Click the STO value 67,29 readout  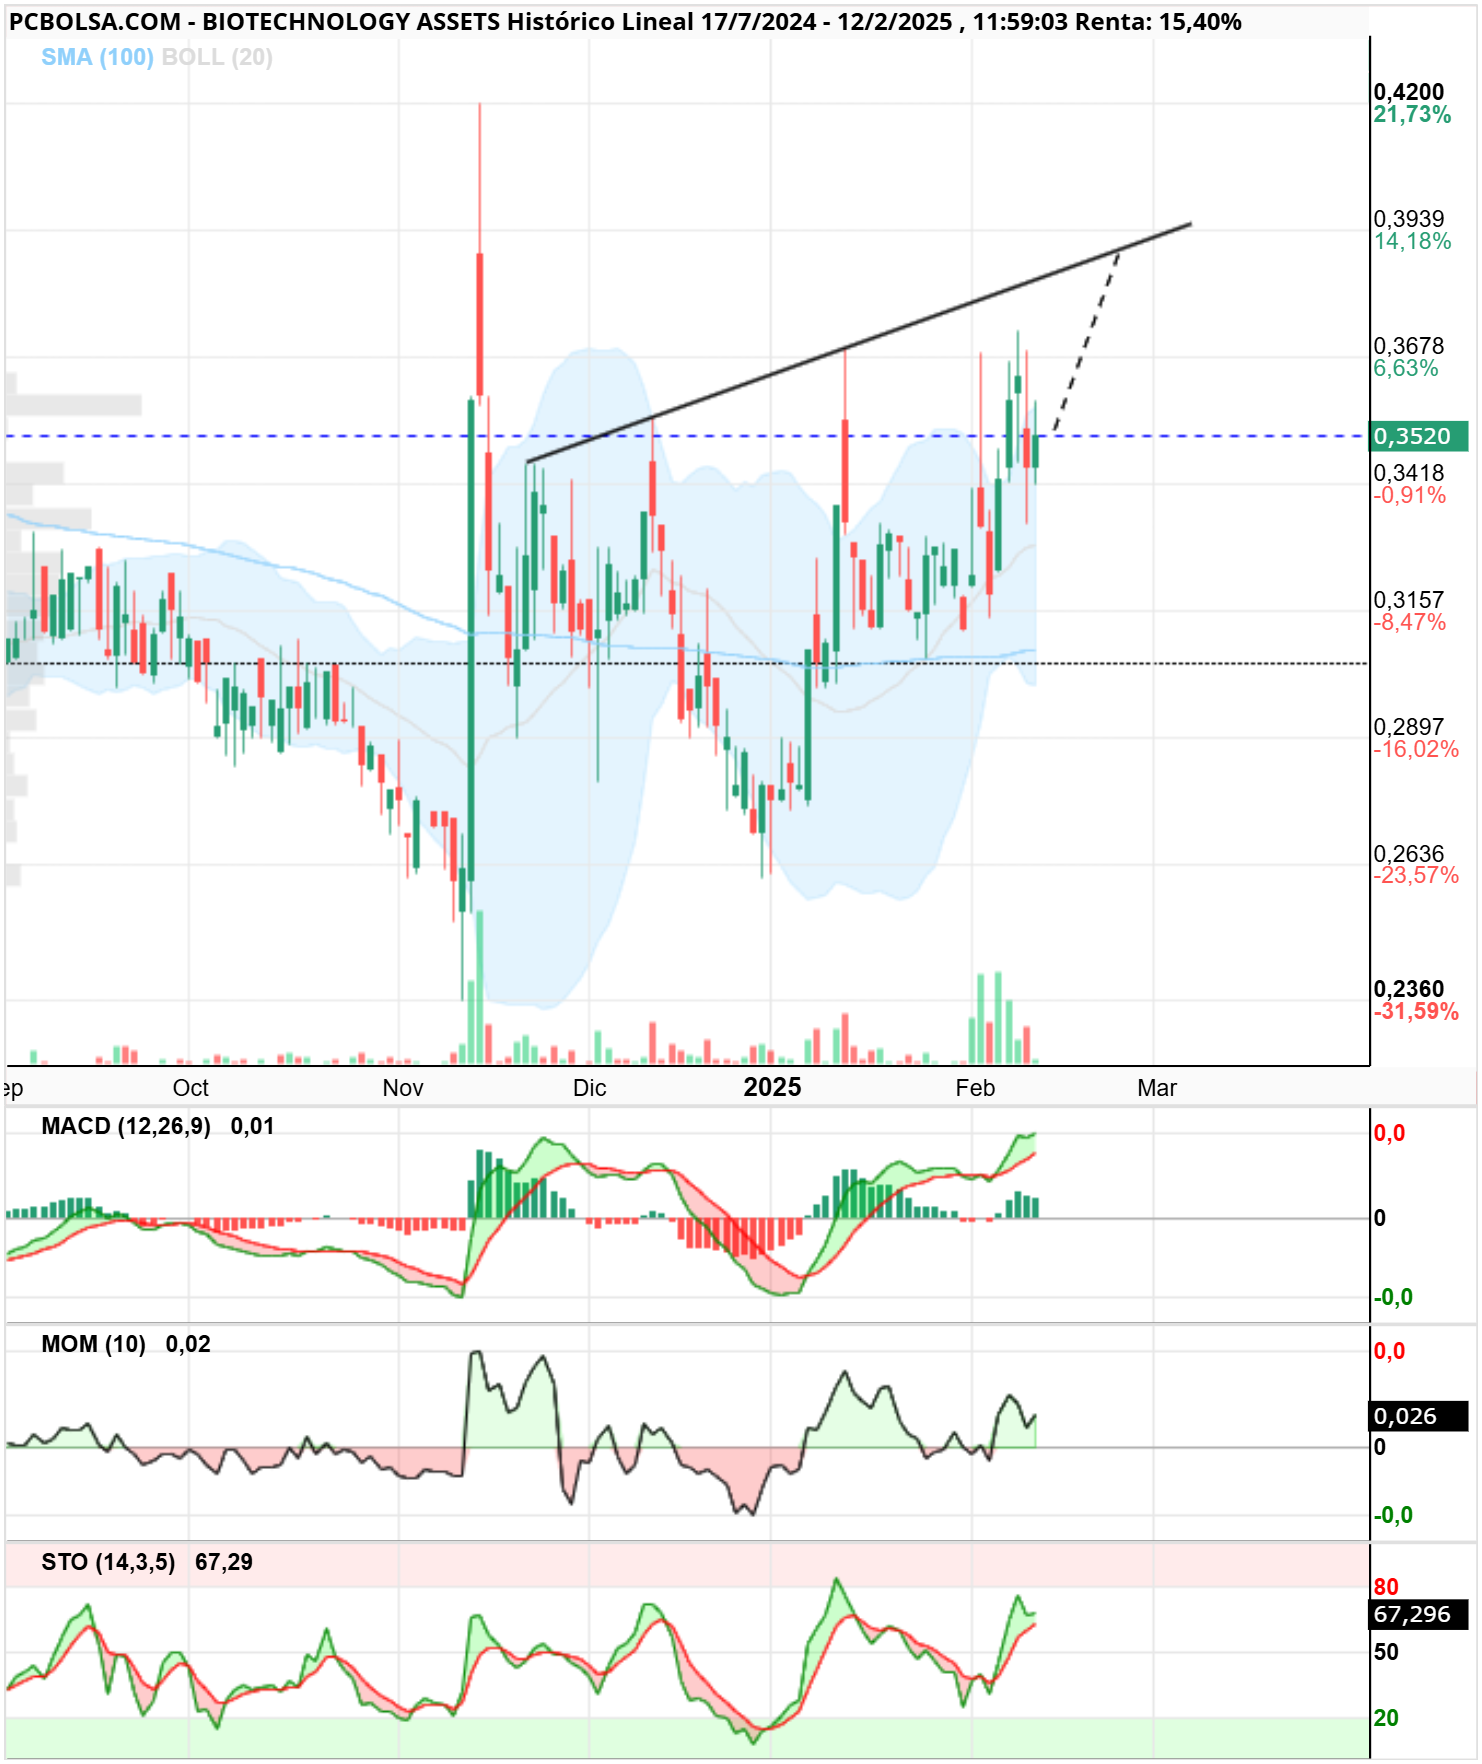[224, 1562]
